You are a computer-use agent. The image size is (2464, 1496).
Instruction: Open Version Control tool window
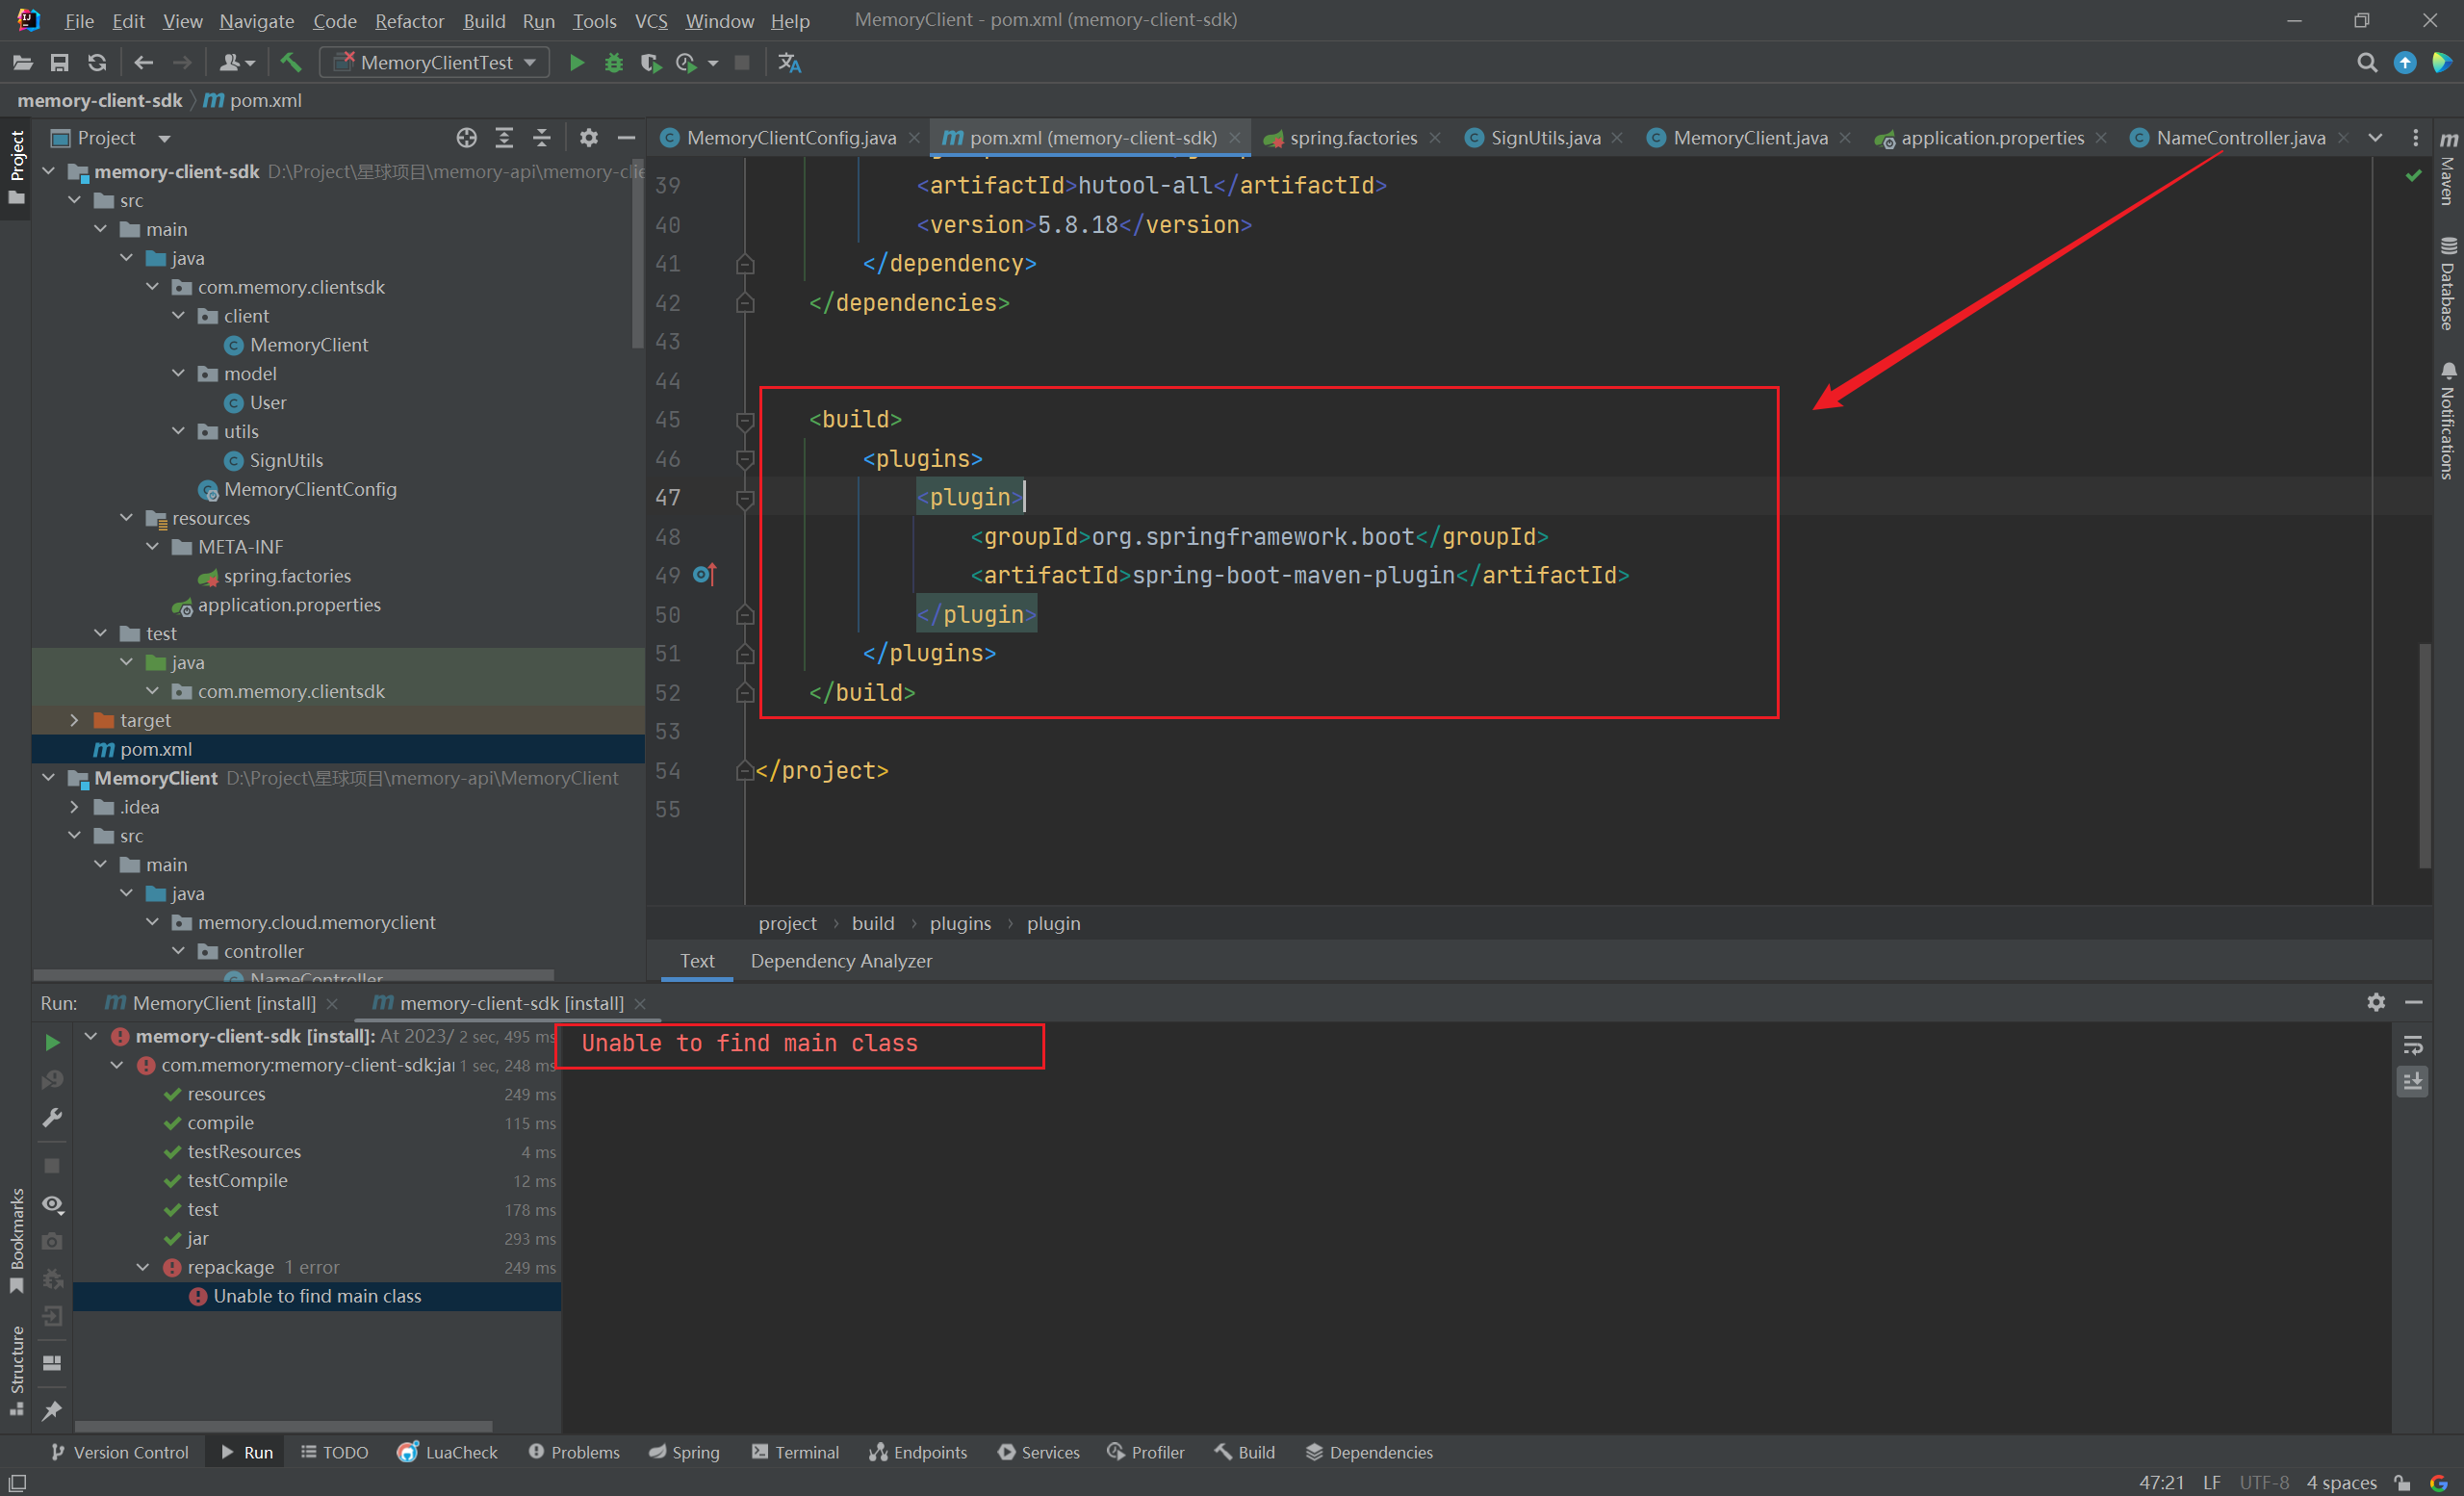[119, 1452]
